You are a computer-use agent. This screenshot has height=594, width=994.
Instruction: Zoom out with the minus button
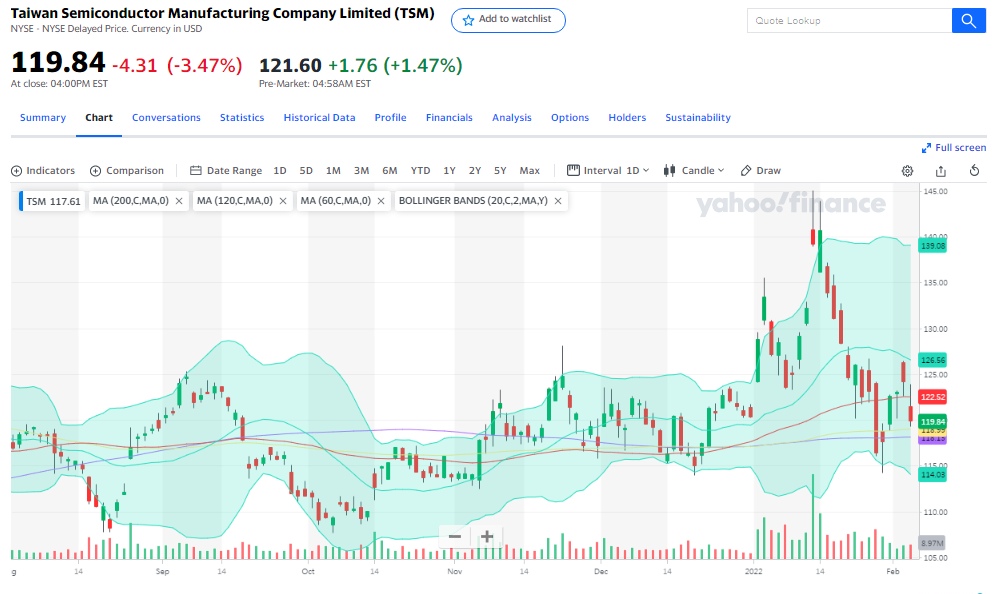[455, 537]
